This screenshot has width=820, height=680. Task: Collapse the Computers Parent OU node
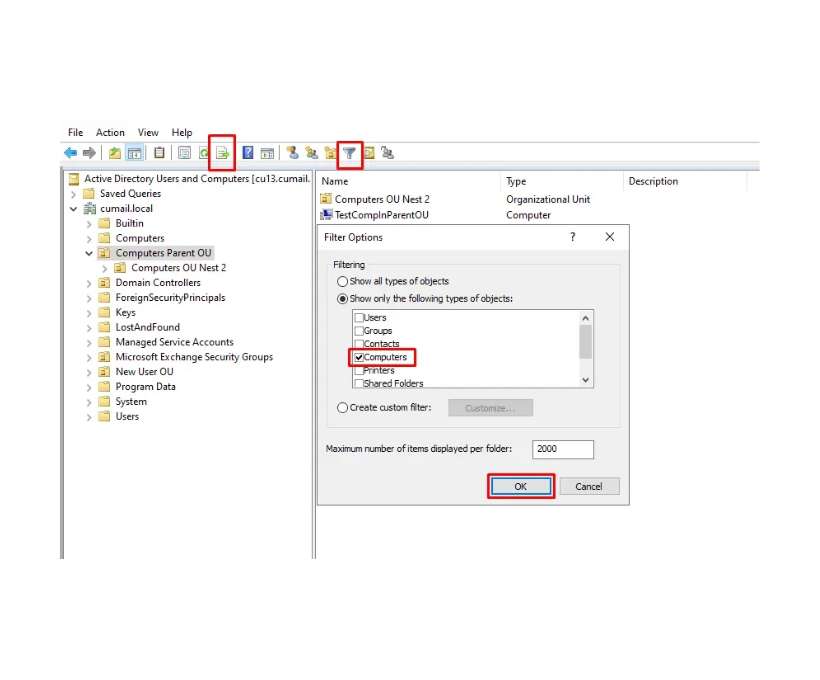tap(90, 253)
